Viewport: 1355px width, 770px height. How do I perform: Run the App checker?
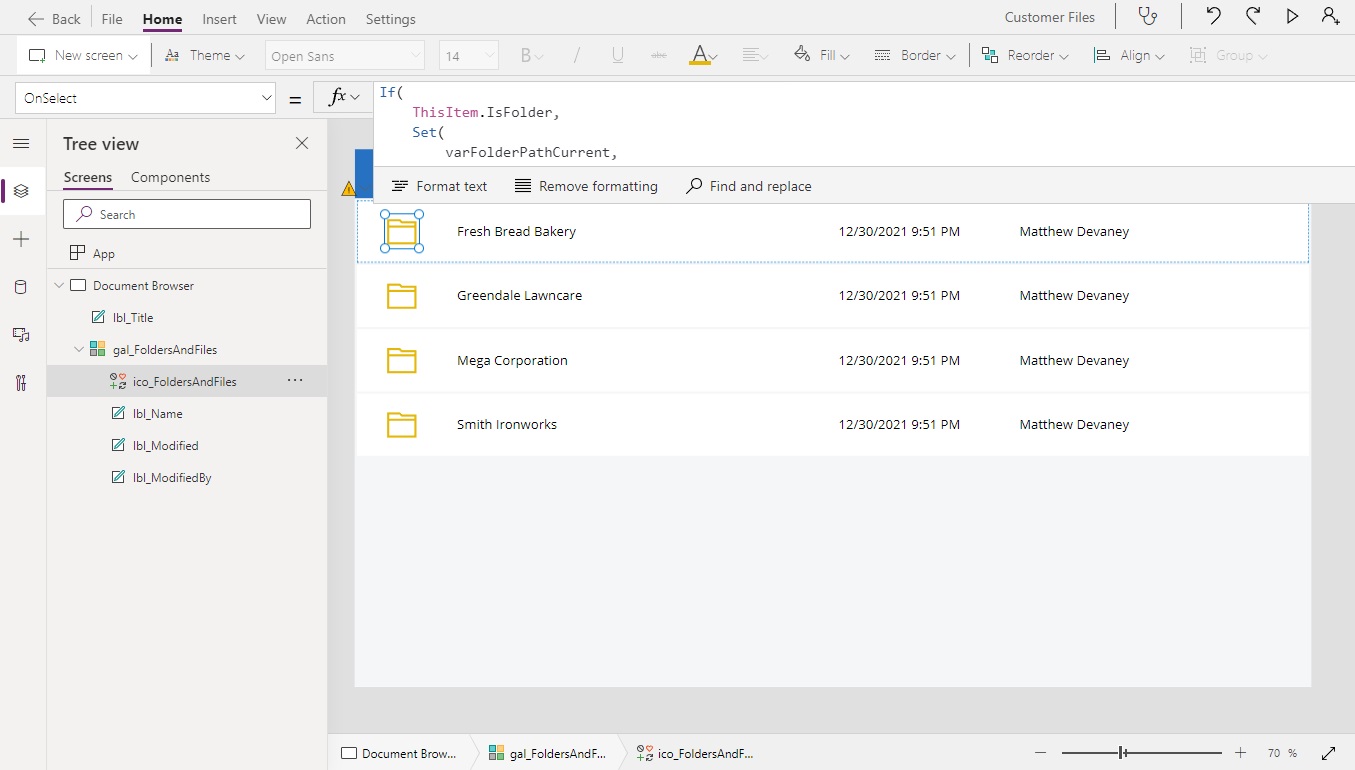pos(1147,17)
